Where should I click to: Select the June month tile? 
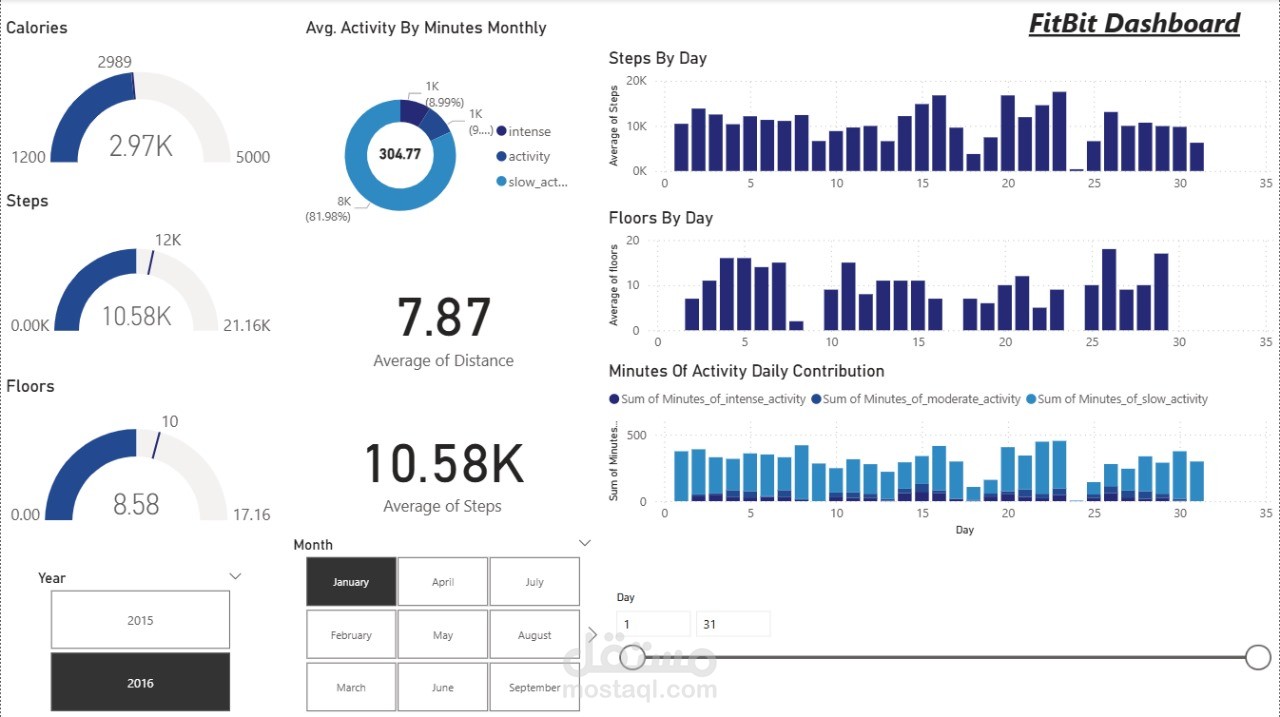443,687
